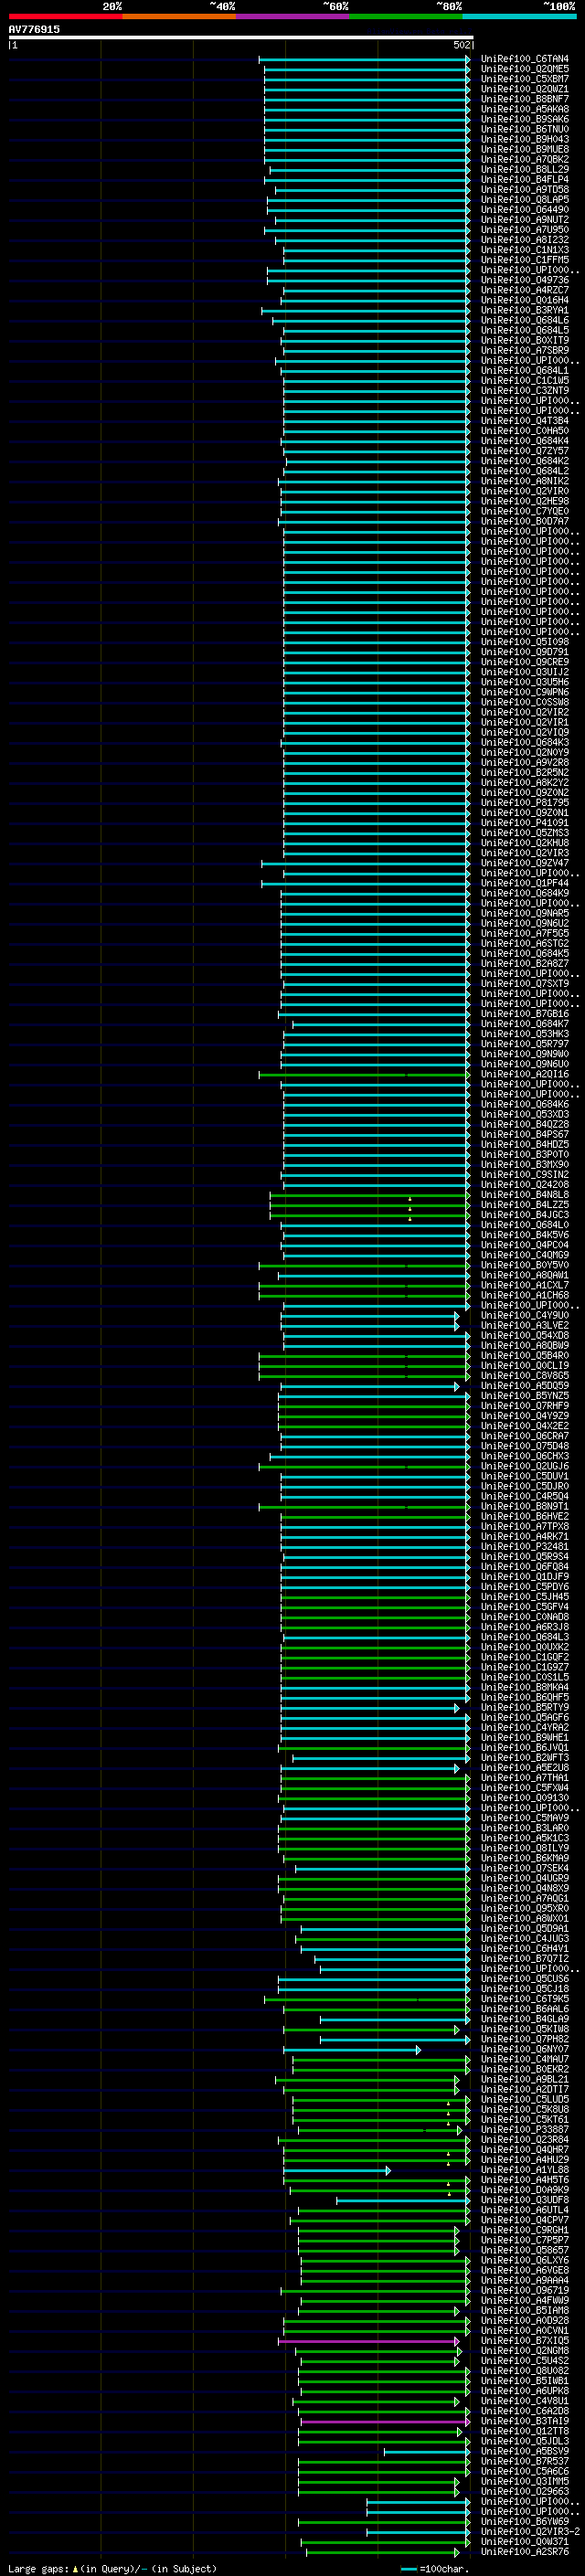
Task: Select hit label UniRef100_Q54XD8
Action: pos(524,1336)
